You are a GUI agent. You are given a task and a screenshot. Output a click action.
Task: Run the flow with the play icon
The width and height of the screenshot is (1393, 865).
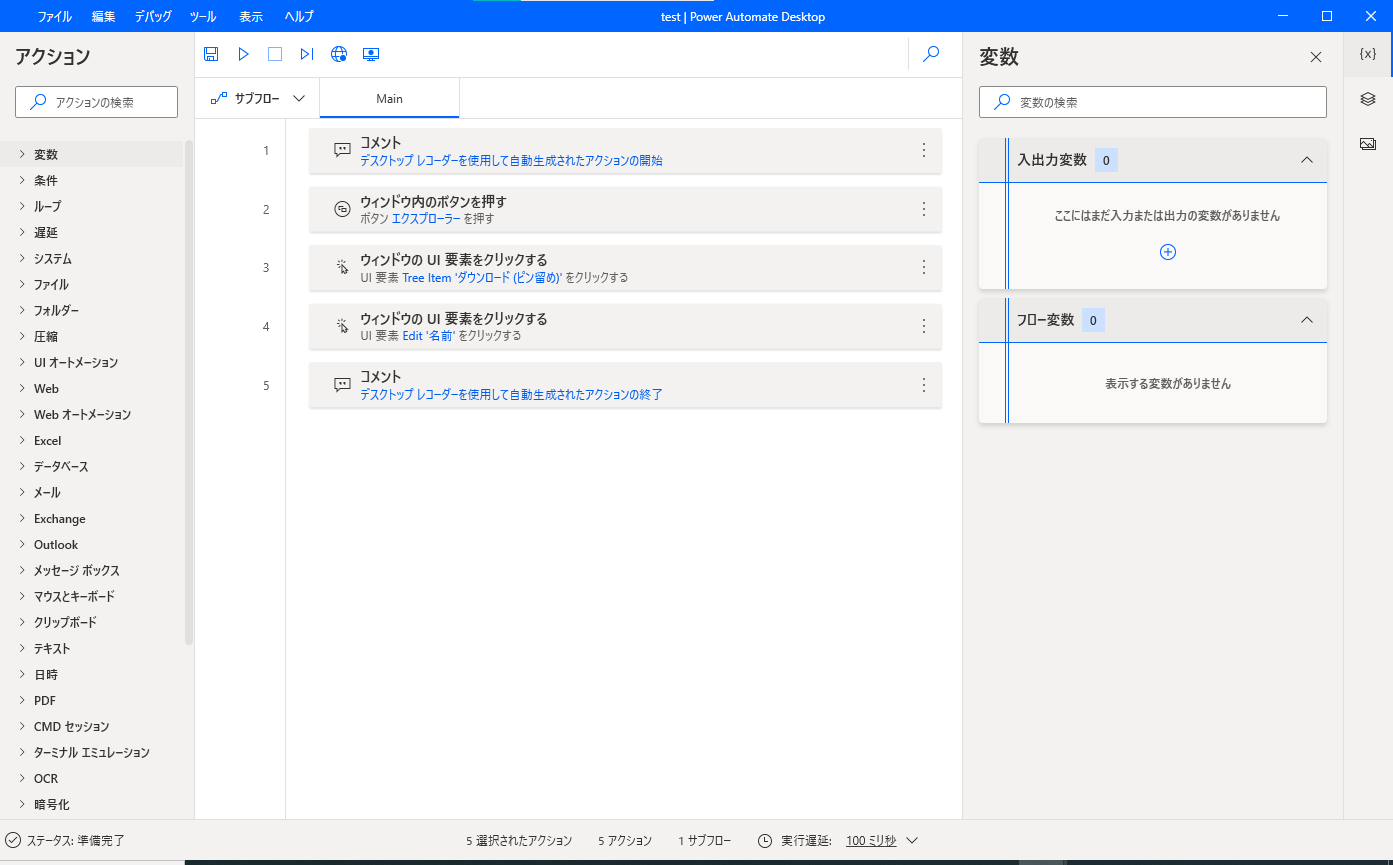243,54
